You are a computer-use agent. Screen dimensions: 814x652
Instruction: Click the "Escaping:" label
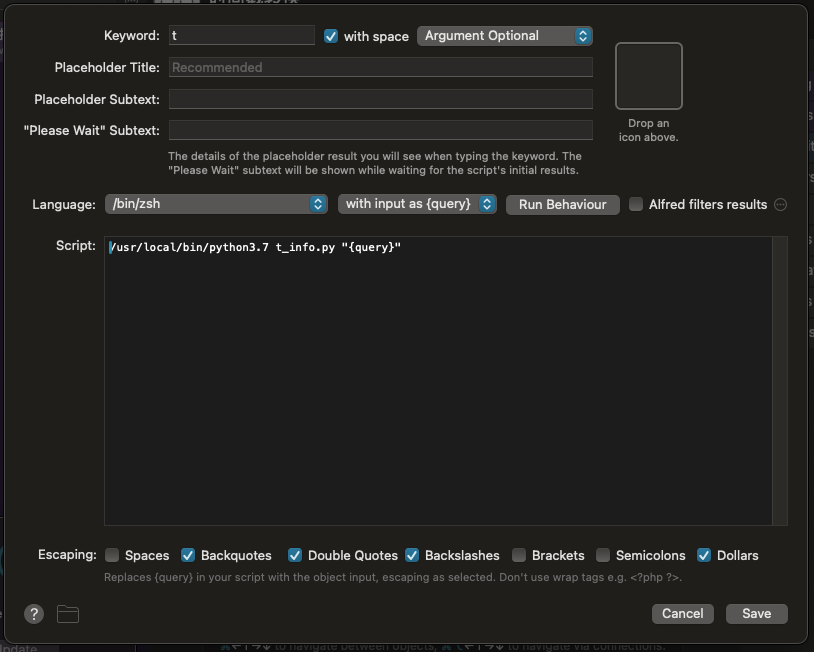point(67,555)
